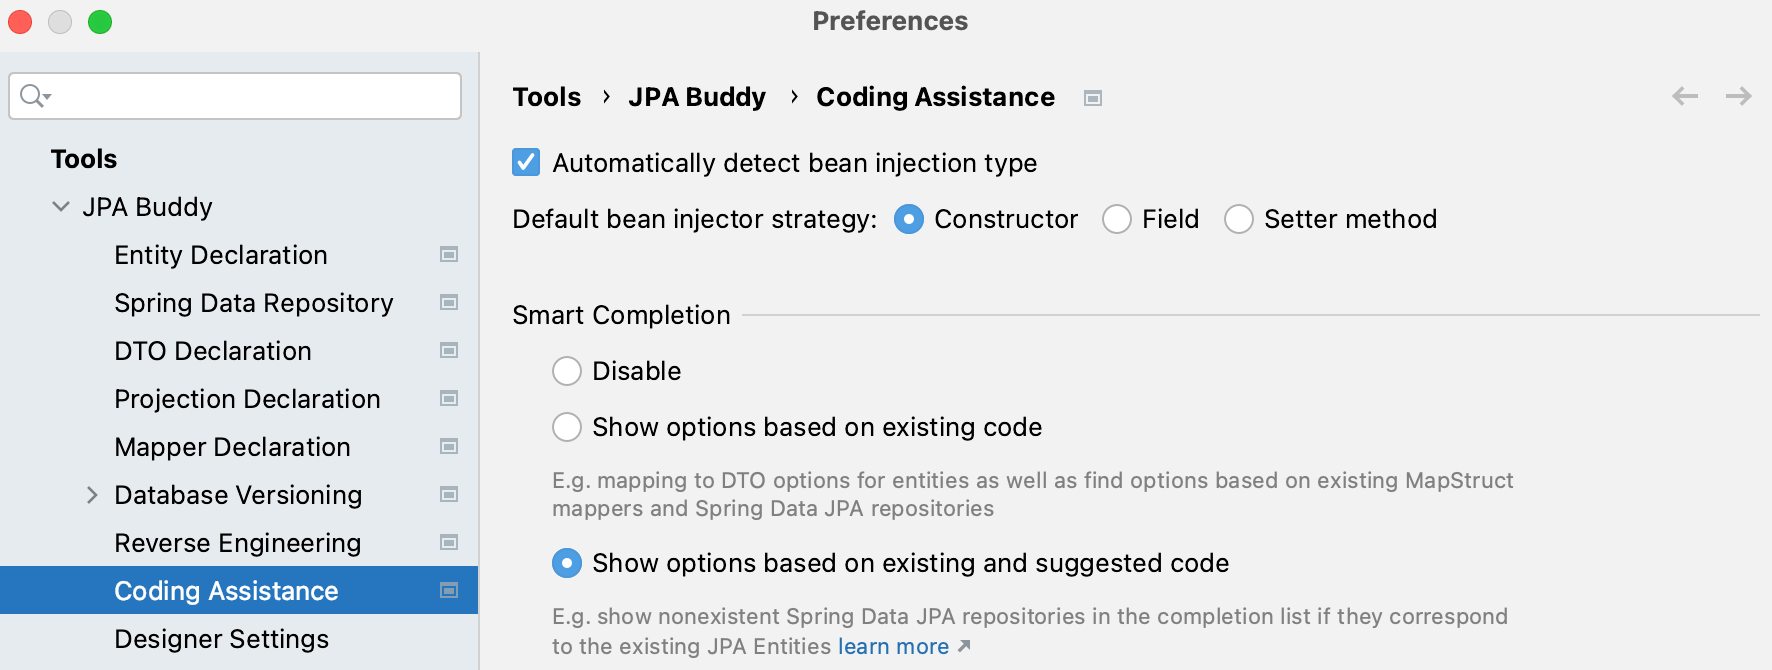Click the icon beside DTO Declaration

pos(448,351)
